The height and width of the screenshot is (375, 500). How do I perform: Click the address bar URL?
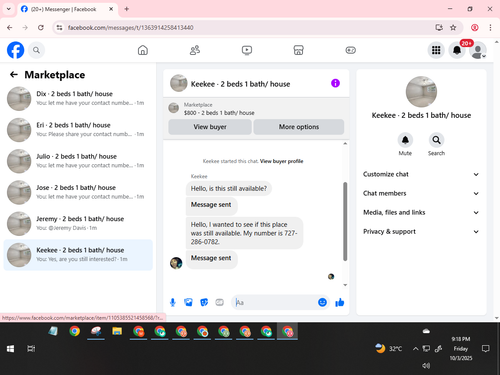click(x=130, y=28)
